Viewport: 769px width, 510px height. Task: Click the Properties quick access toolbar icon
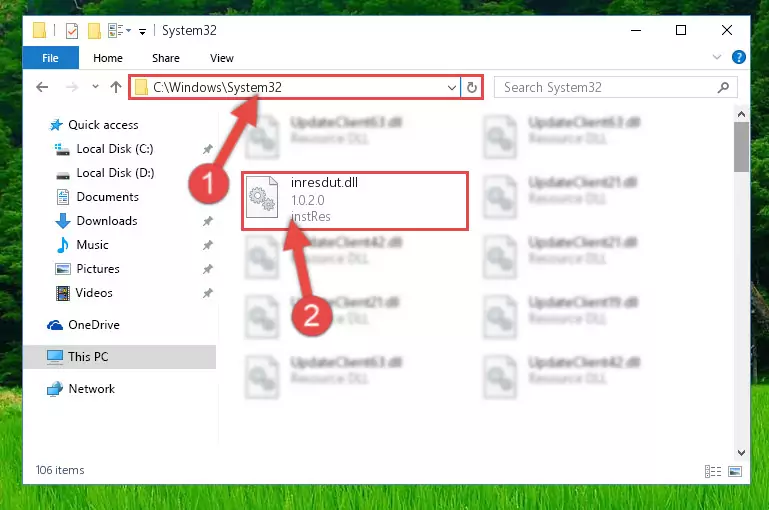[x=72, y=31]
